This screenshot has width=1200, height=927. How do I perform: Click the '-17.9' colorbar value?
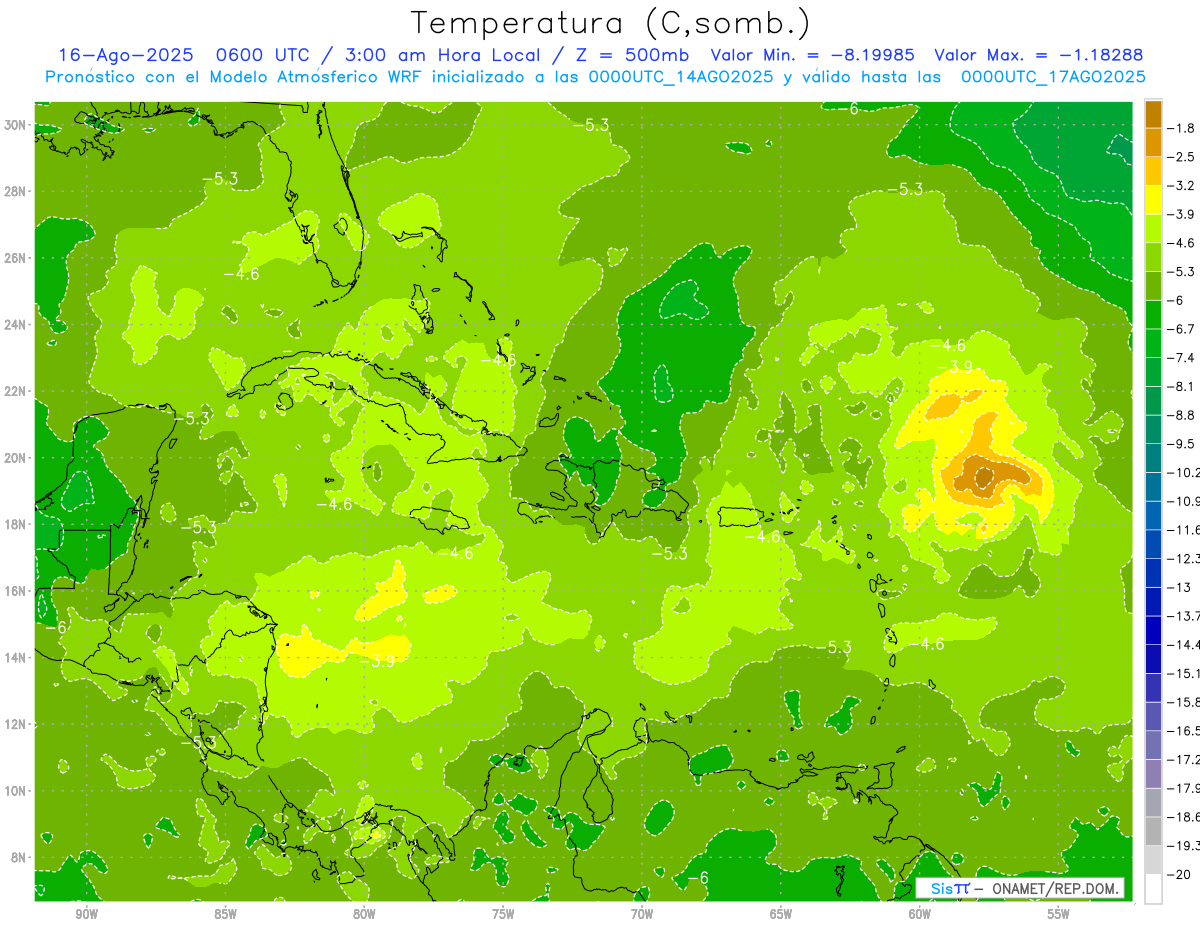pos(1184,788)
